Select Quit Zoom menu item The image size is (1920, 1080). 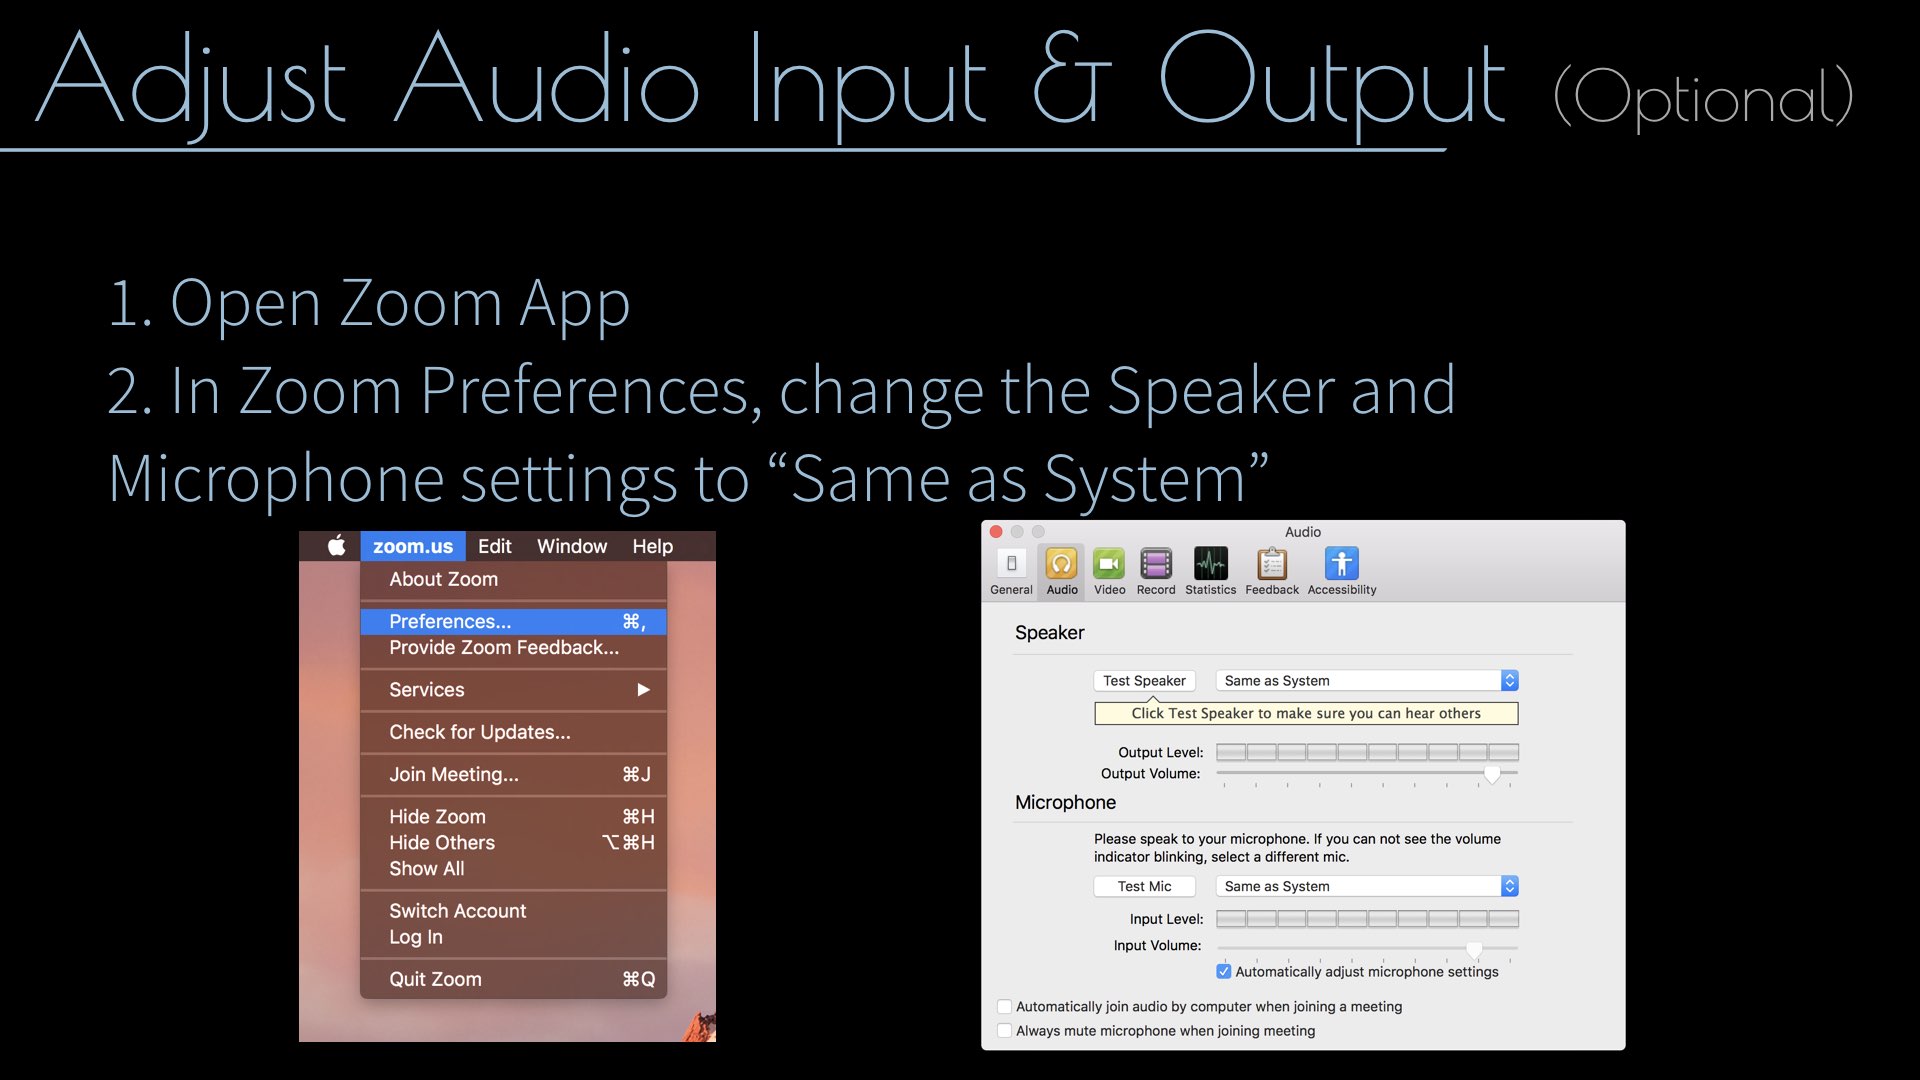[x=513, y=980]
